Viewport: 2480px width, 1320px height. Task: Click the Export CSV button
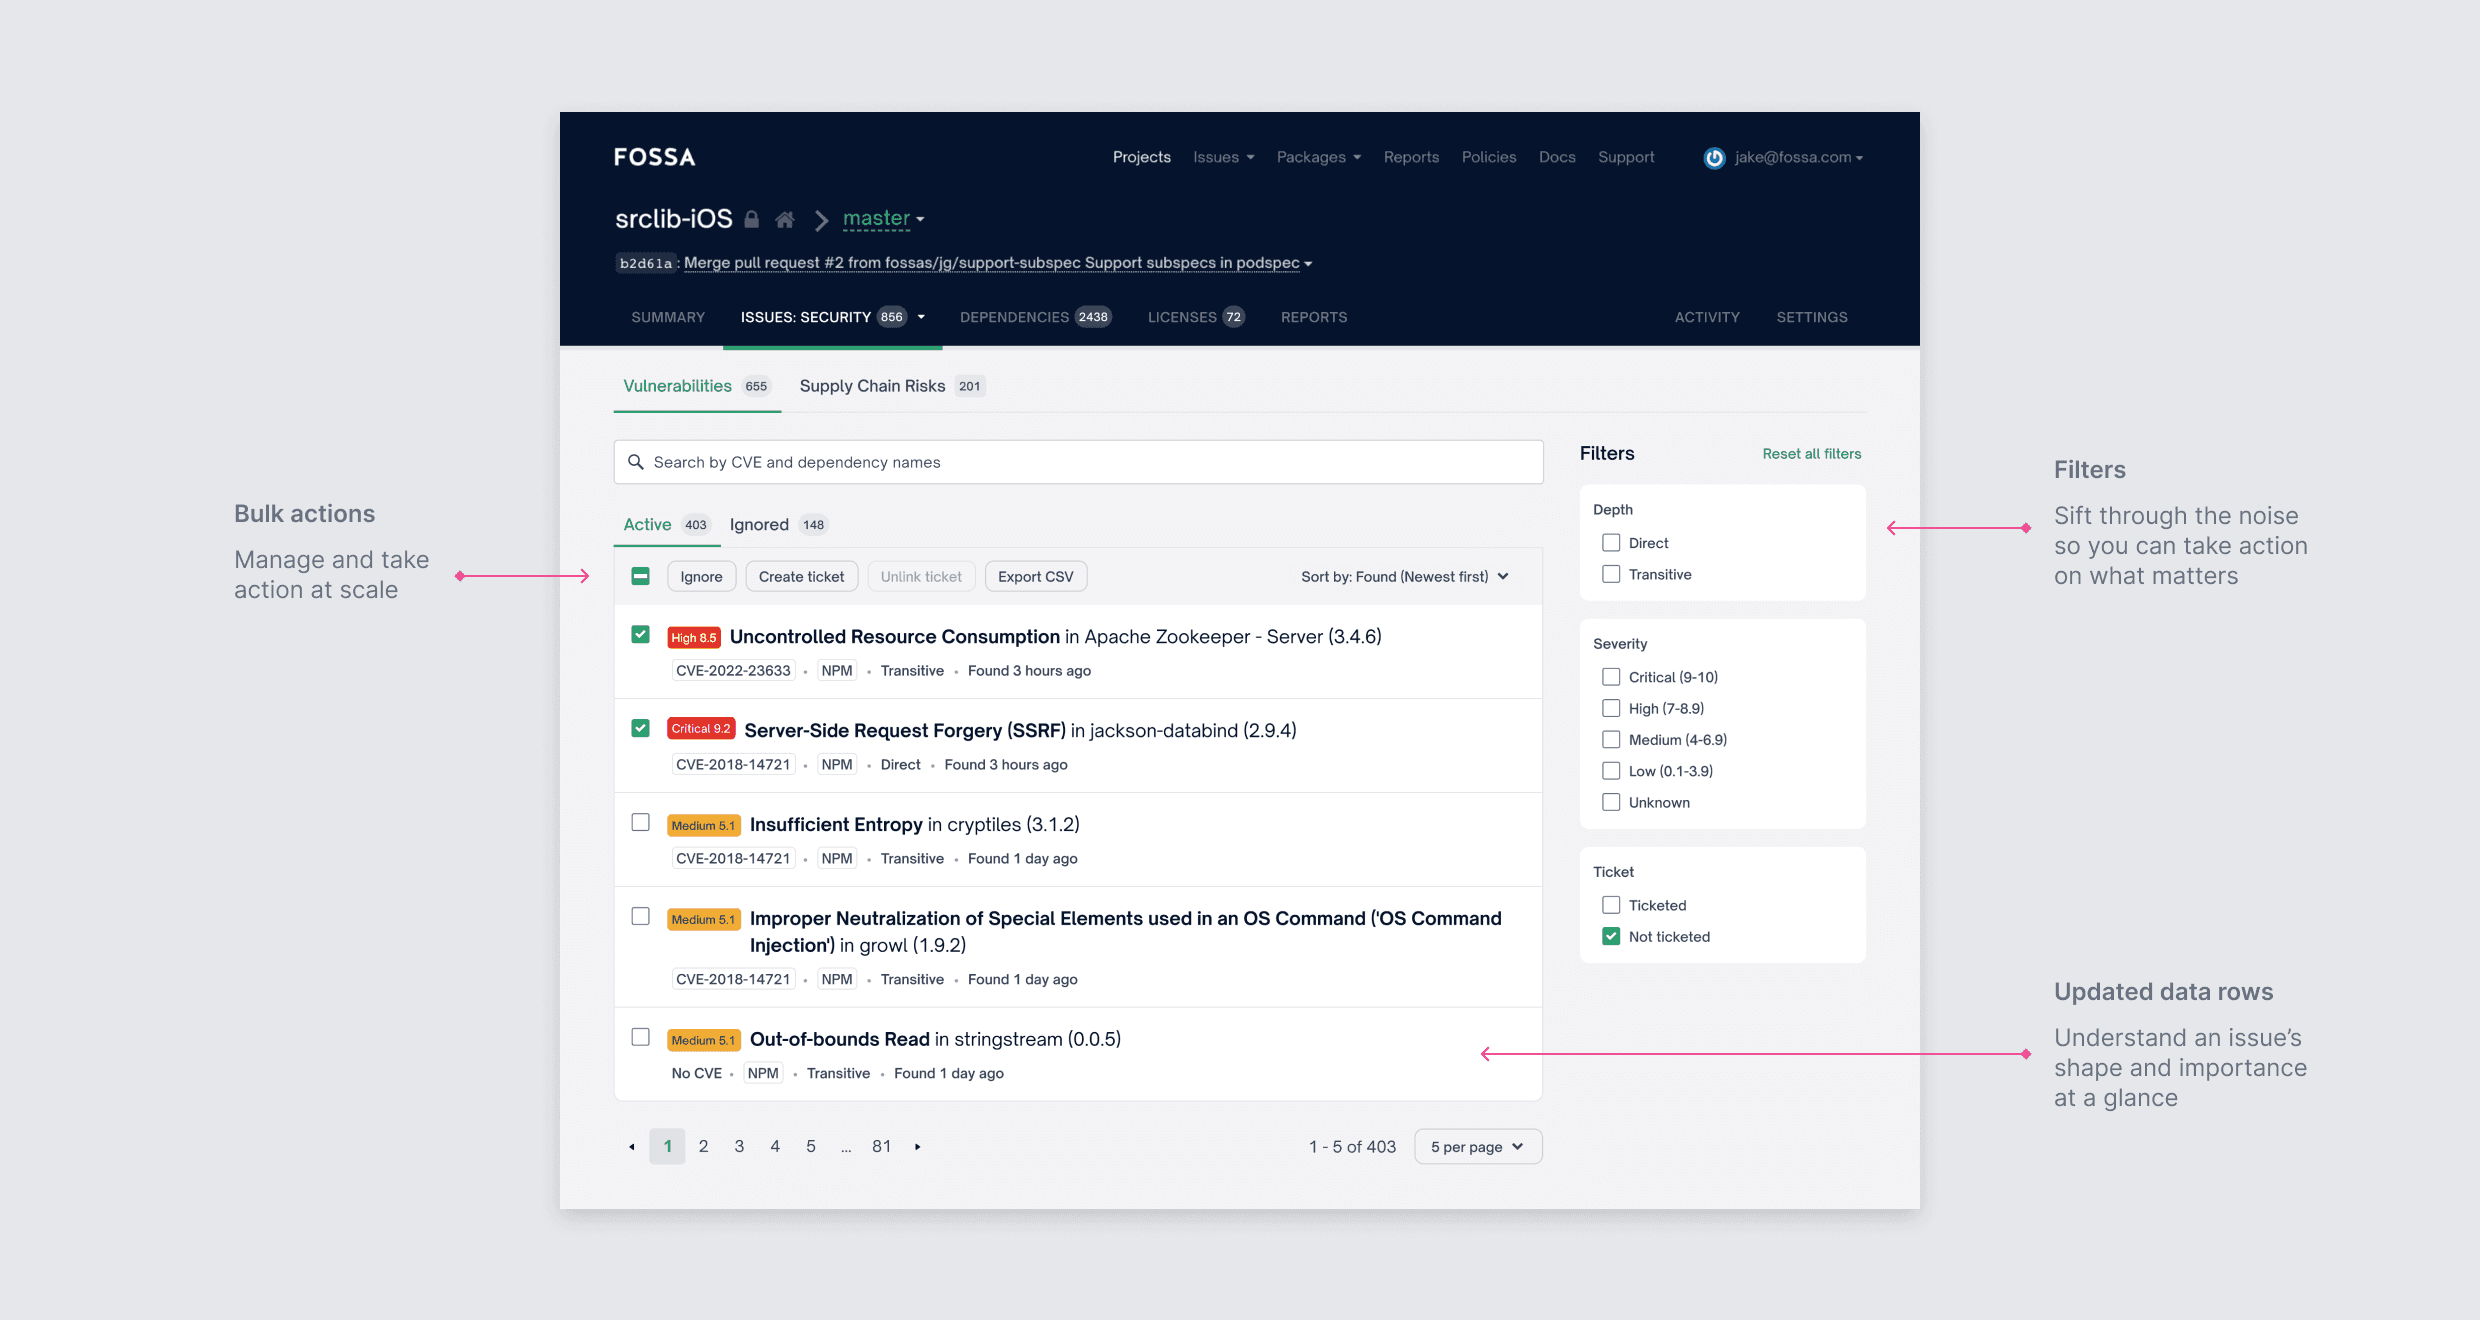(1035, 577)
